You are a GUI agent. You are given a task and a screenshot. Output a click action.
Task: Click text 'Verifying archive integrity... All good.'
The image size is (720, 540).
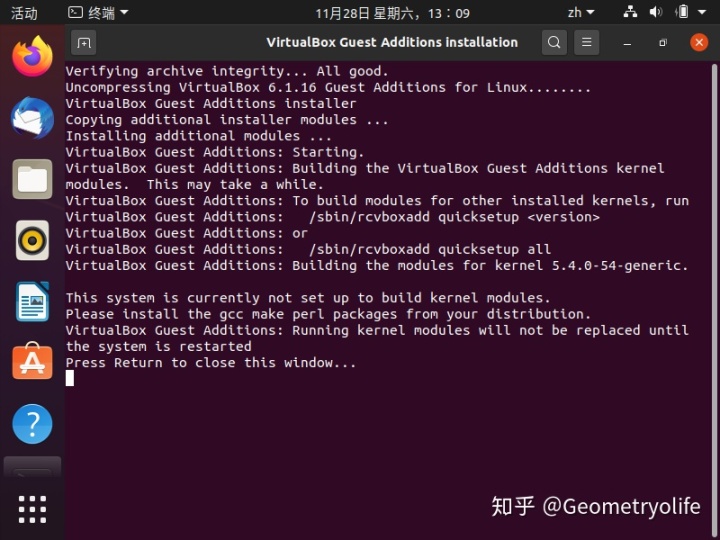point(227,72)
